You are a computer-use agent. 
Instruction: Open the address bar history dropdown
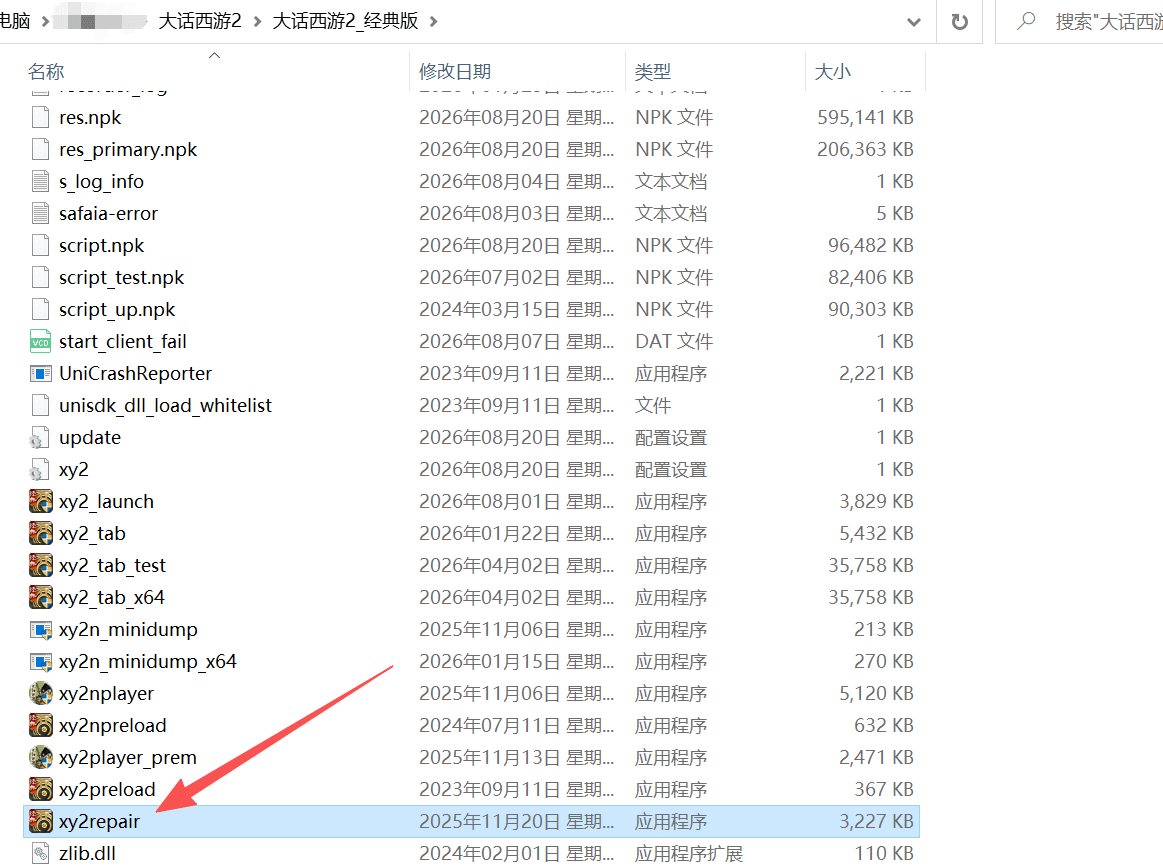[914, 22]
